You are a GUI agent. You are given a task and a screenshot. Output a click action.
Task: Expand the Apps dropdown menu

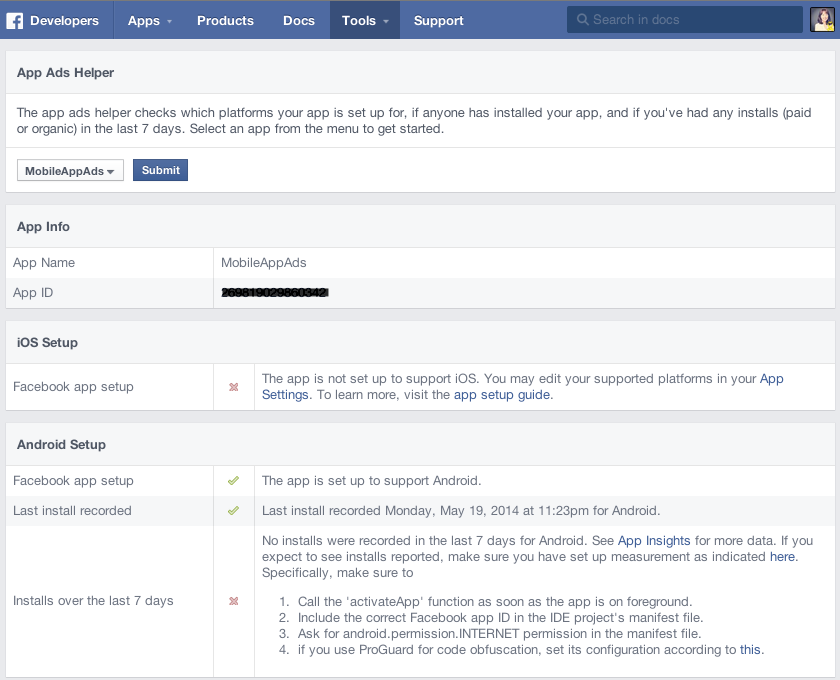[149, 20]
